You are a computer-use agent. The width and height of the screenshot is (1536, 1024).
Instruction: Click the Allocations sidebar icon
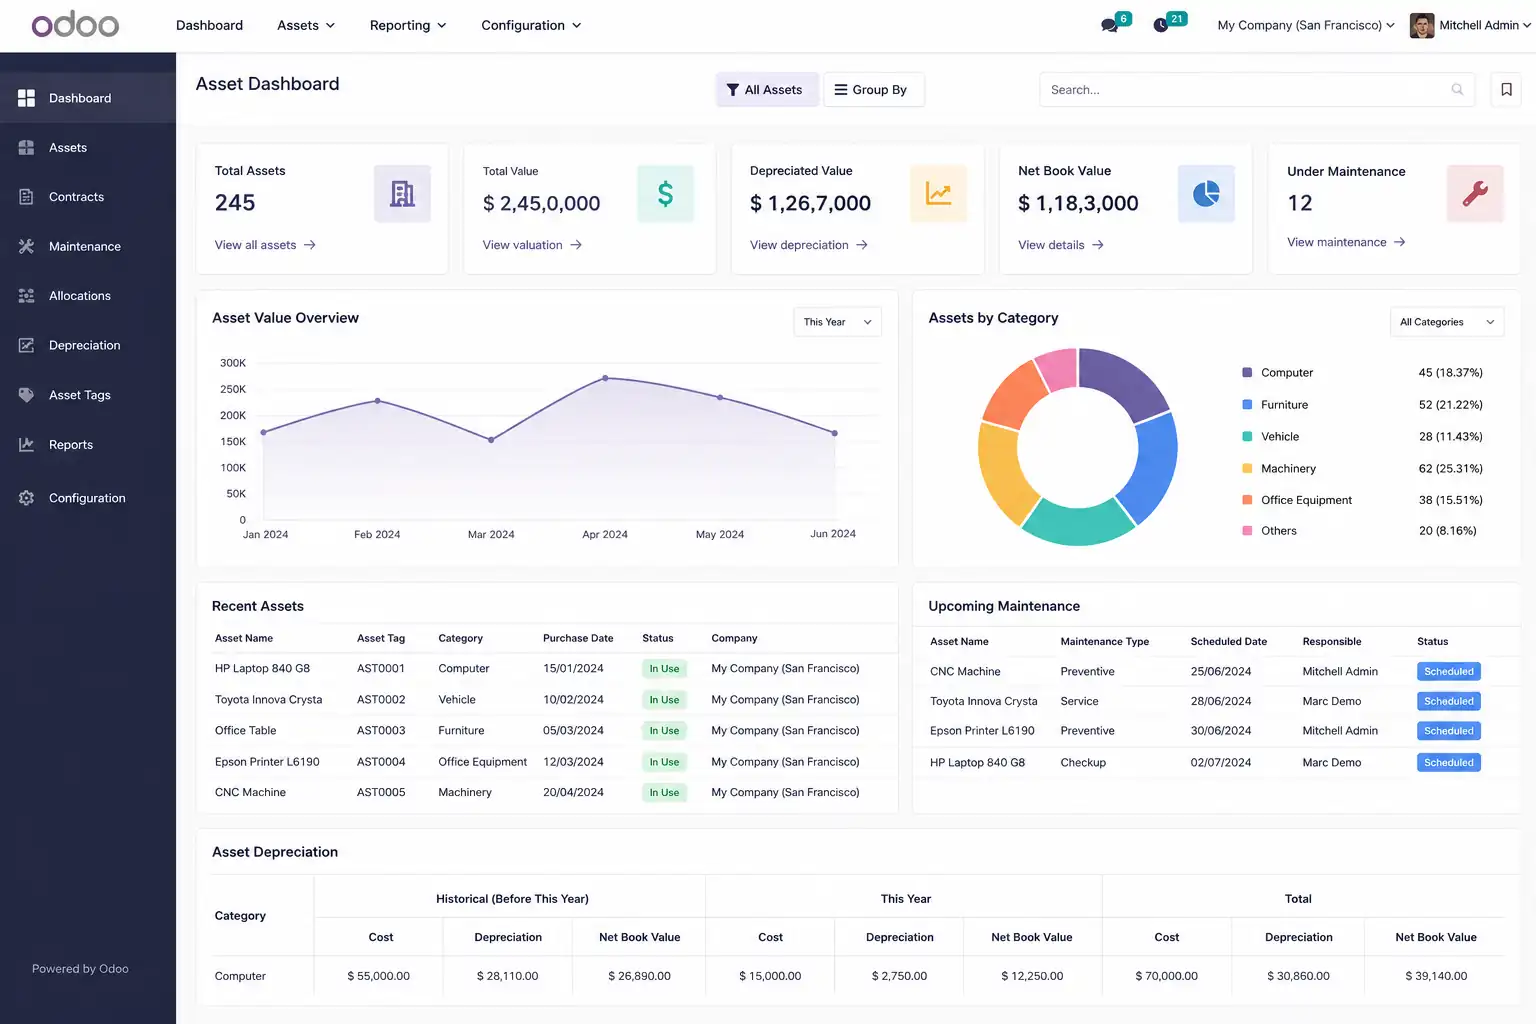tap(27, 296)
